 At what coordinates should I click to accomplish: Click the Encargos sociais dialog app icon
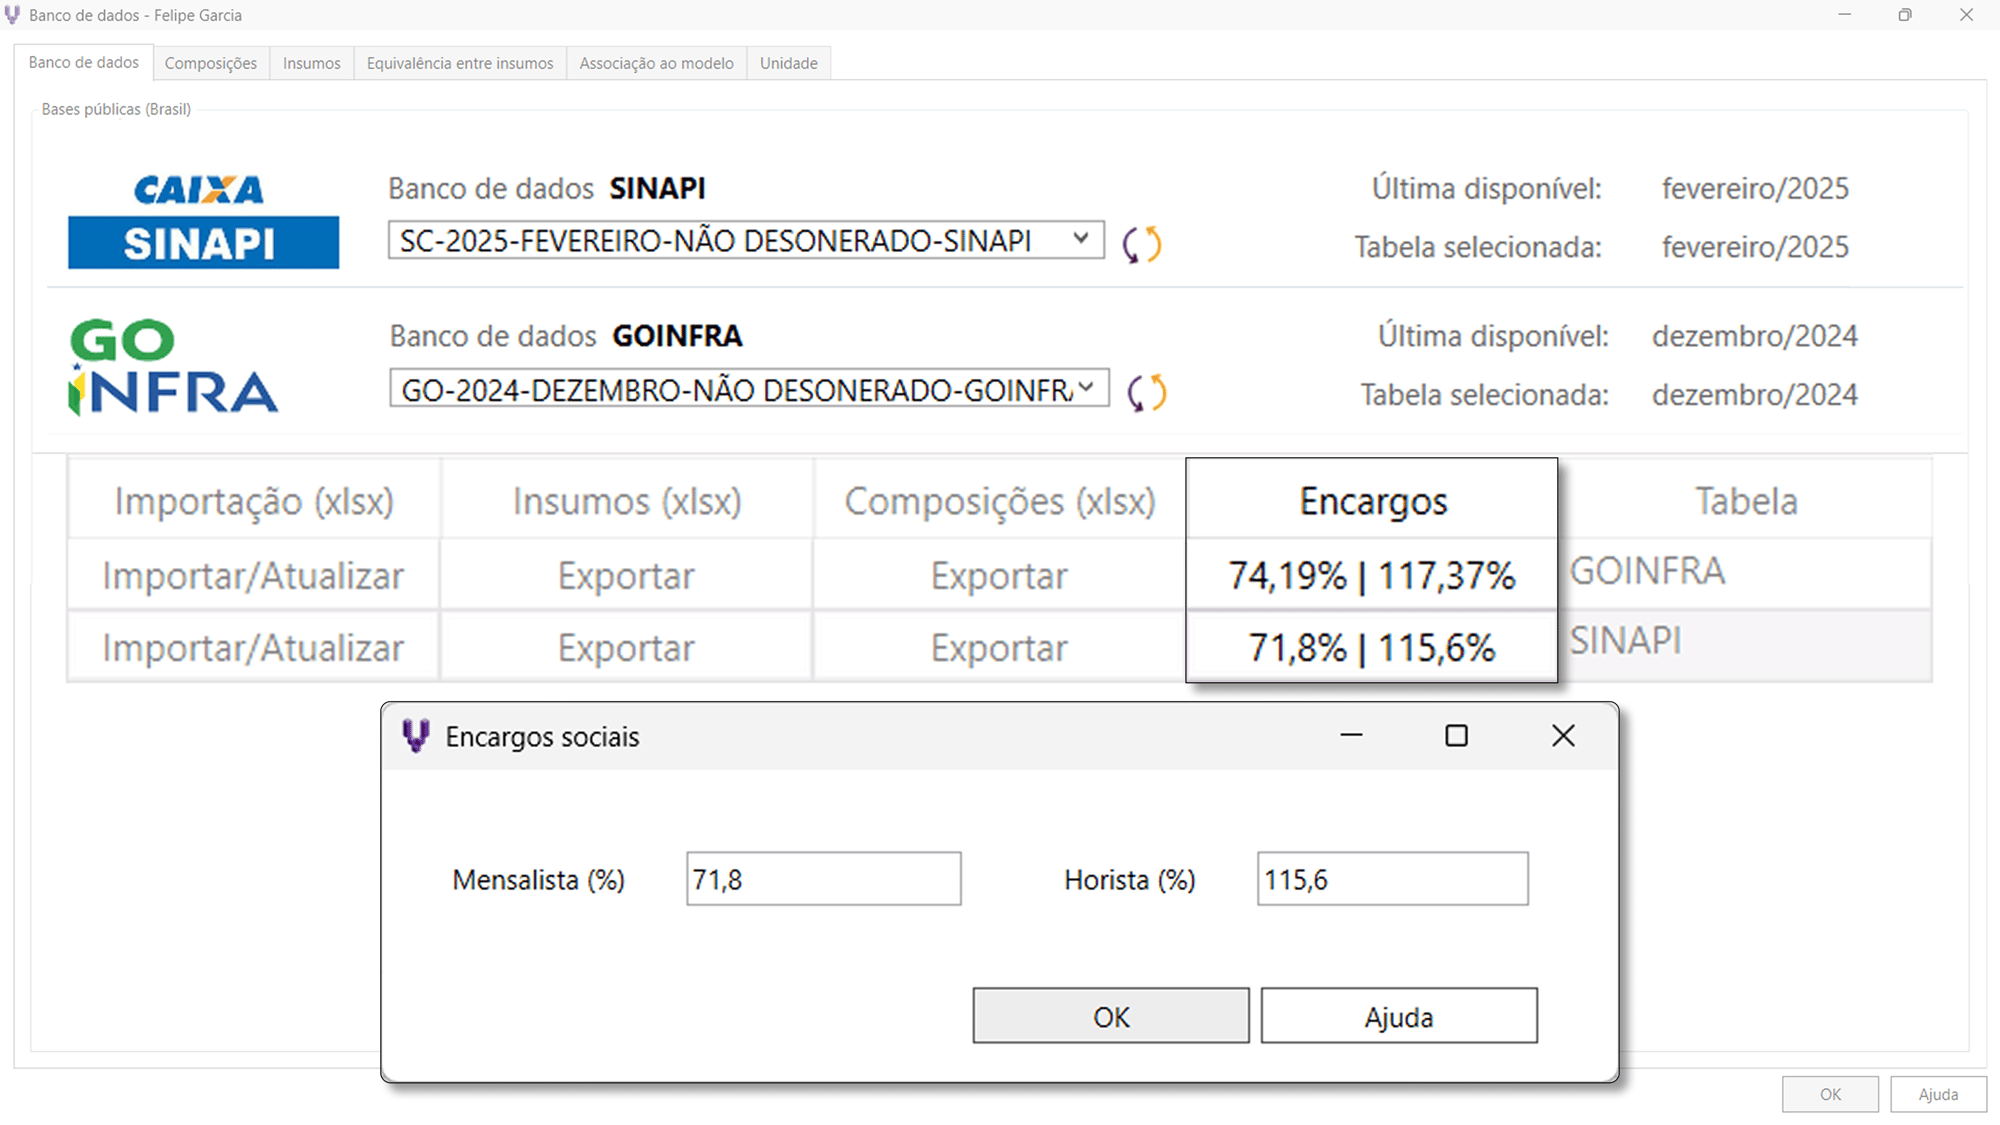pyautogui.click(x=415, y=736)
